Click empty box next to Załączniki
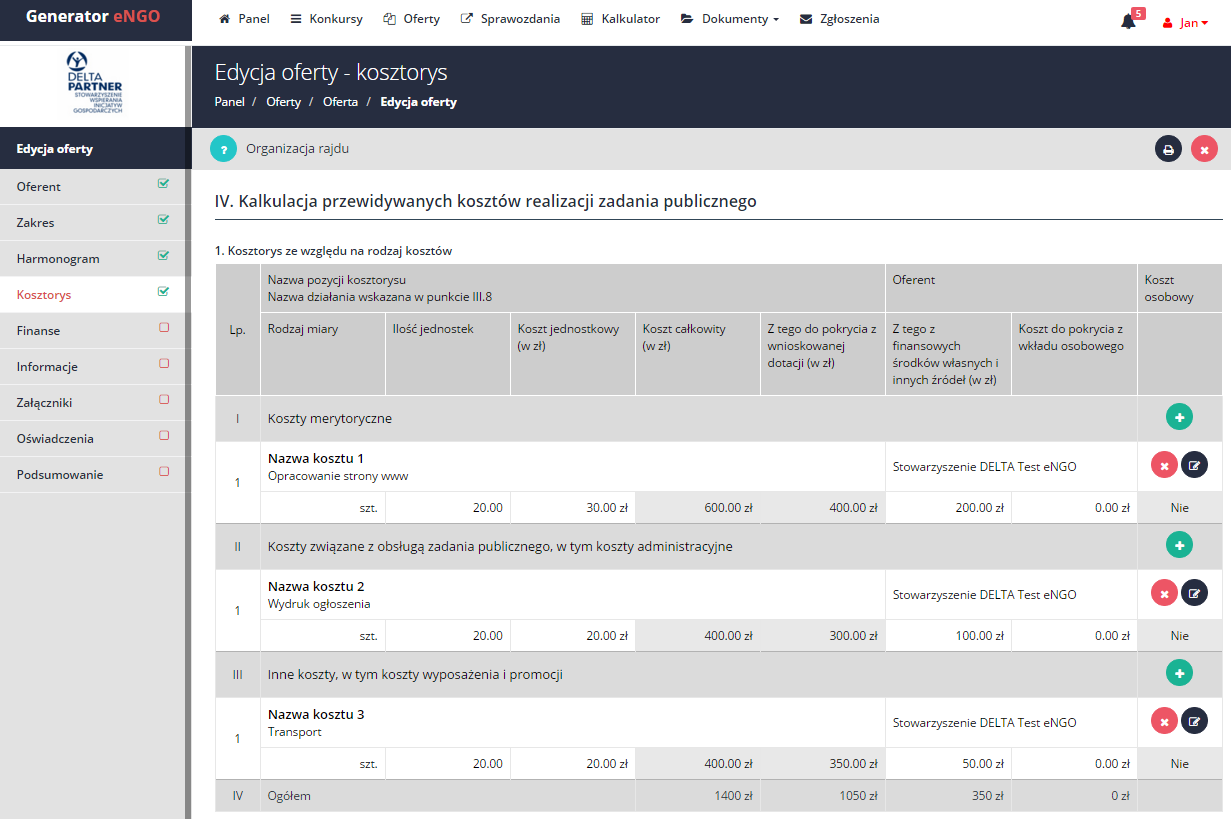Image resolution: width=1231 pixels, height=819 pixels. click(x=164, y=400)
